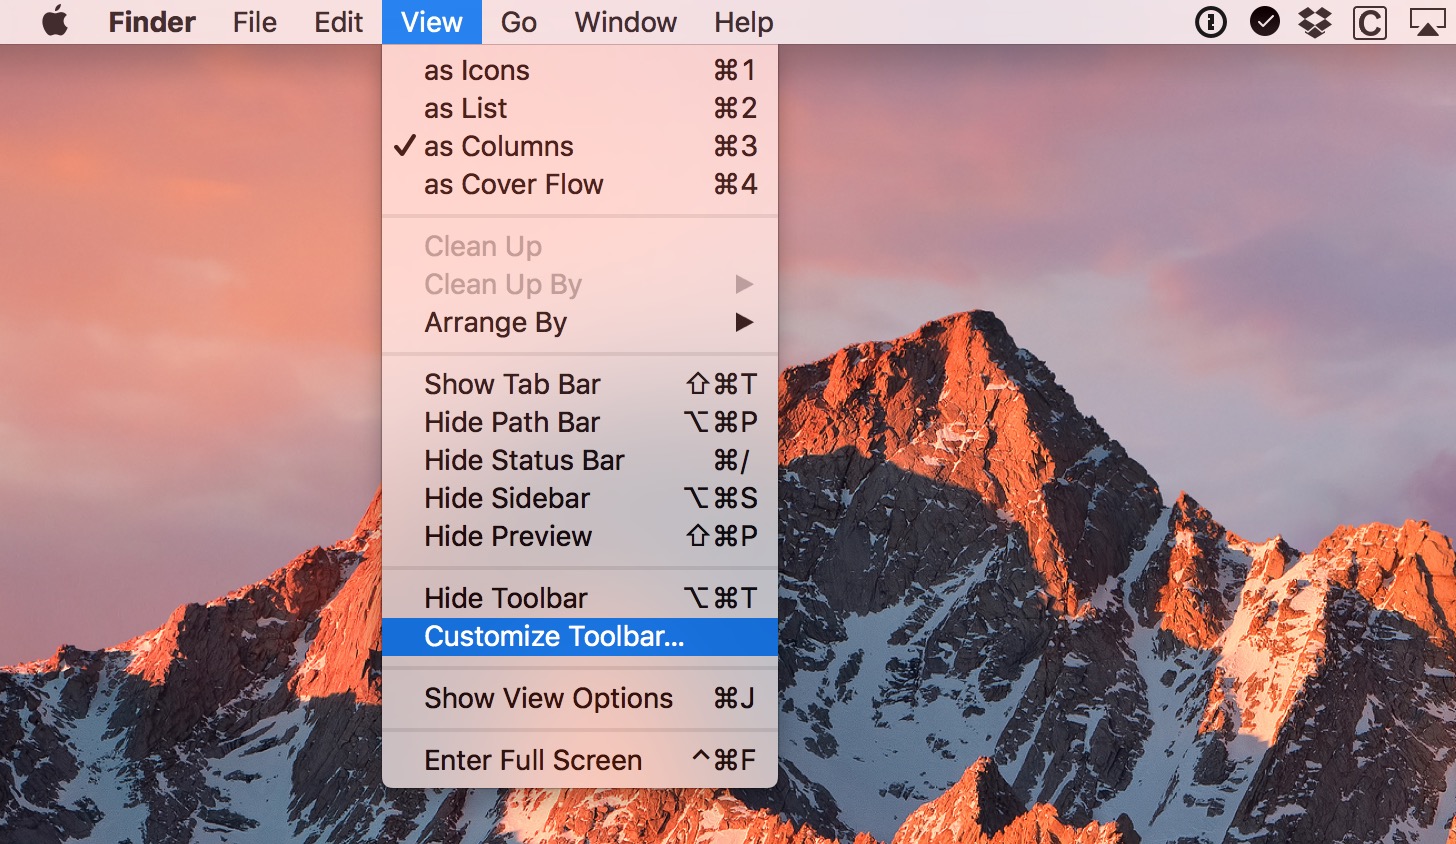Open the 1Password menu bar icon

click(x=1211, y=22)
